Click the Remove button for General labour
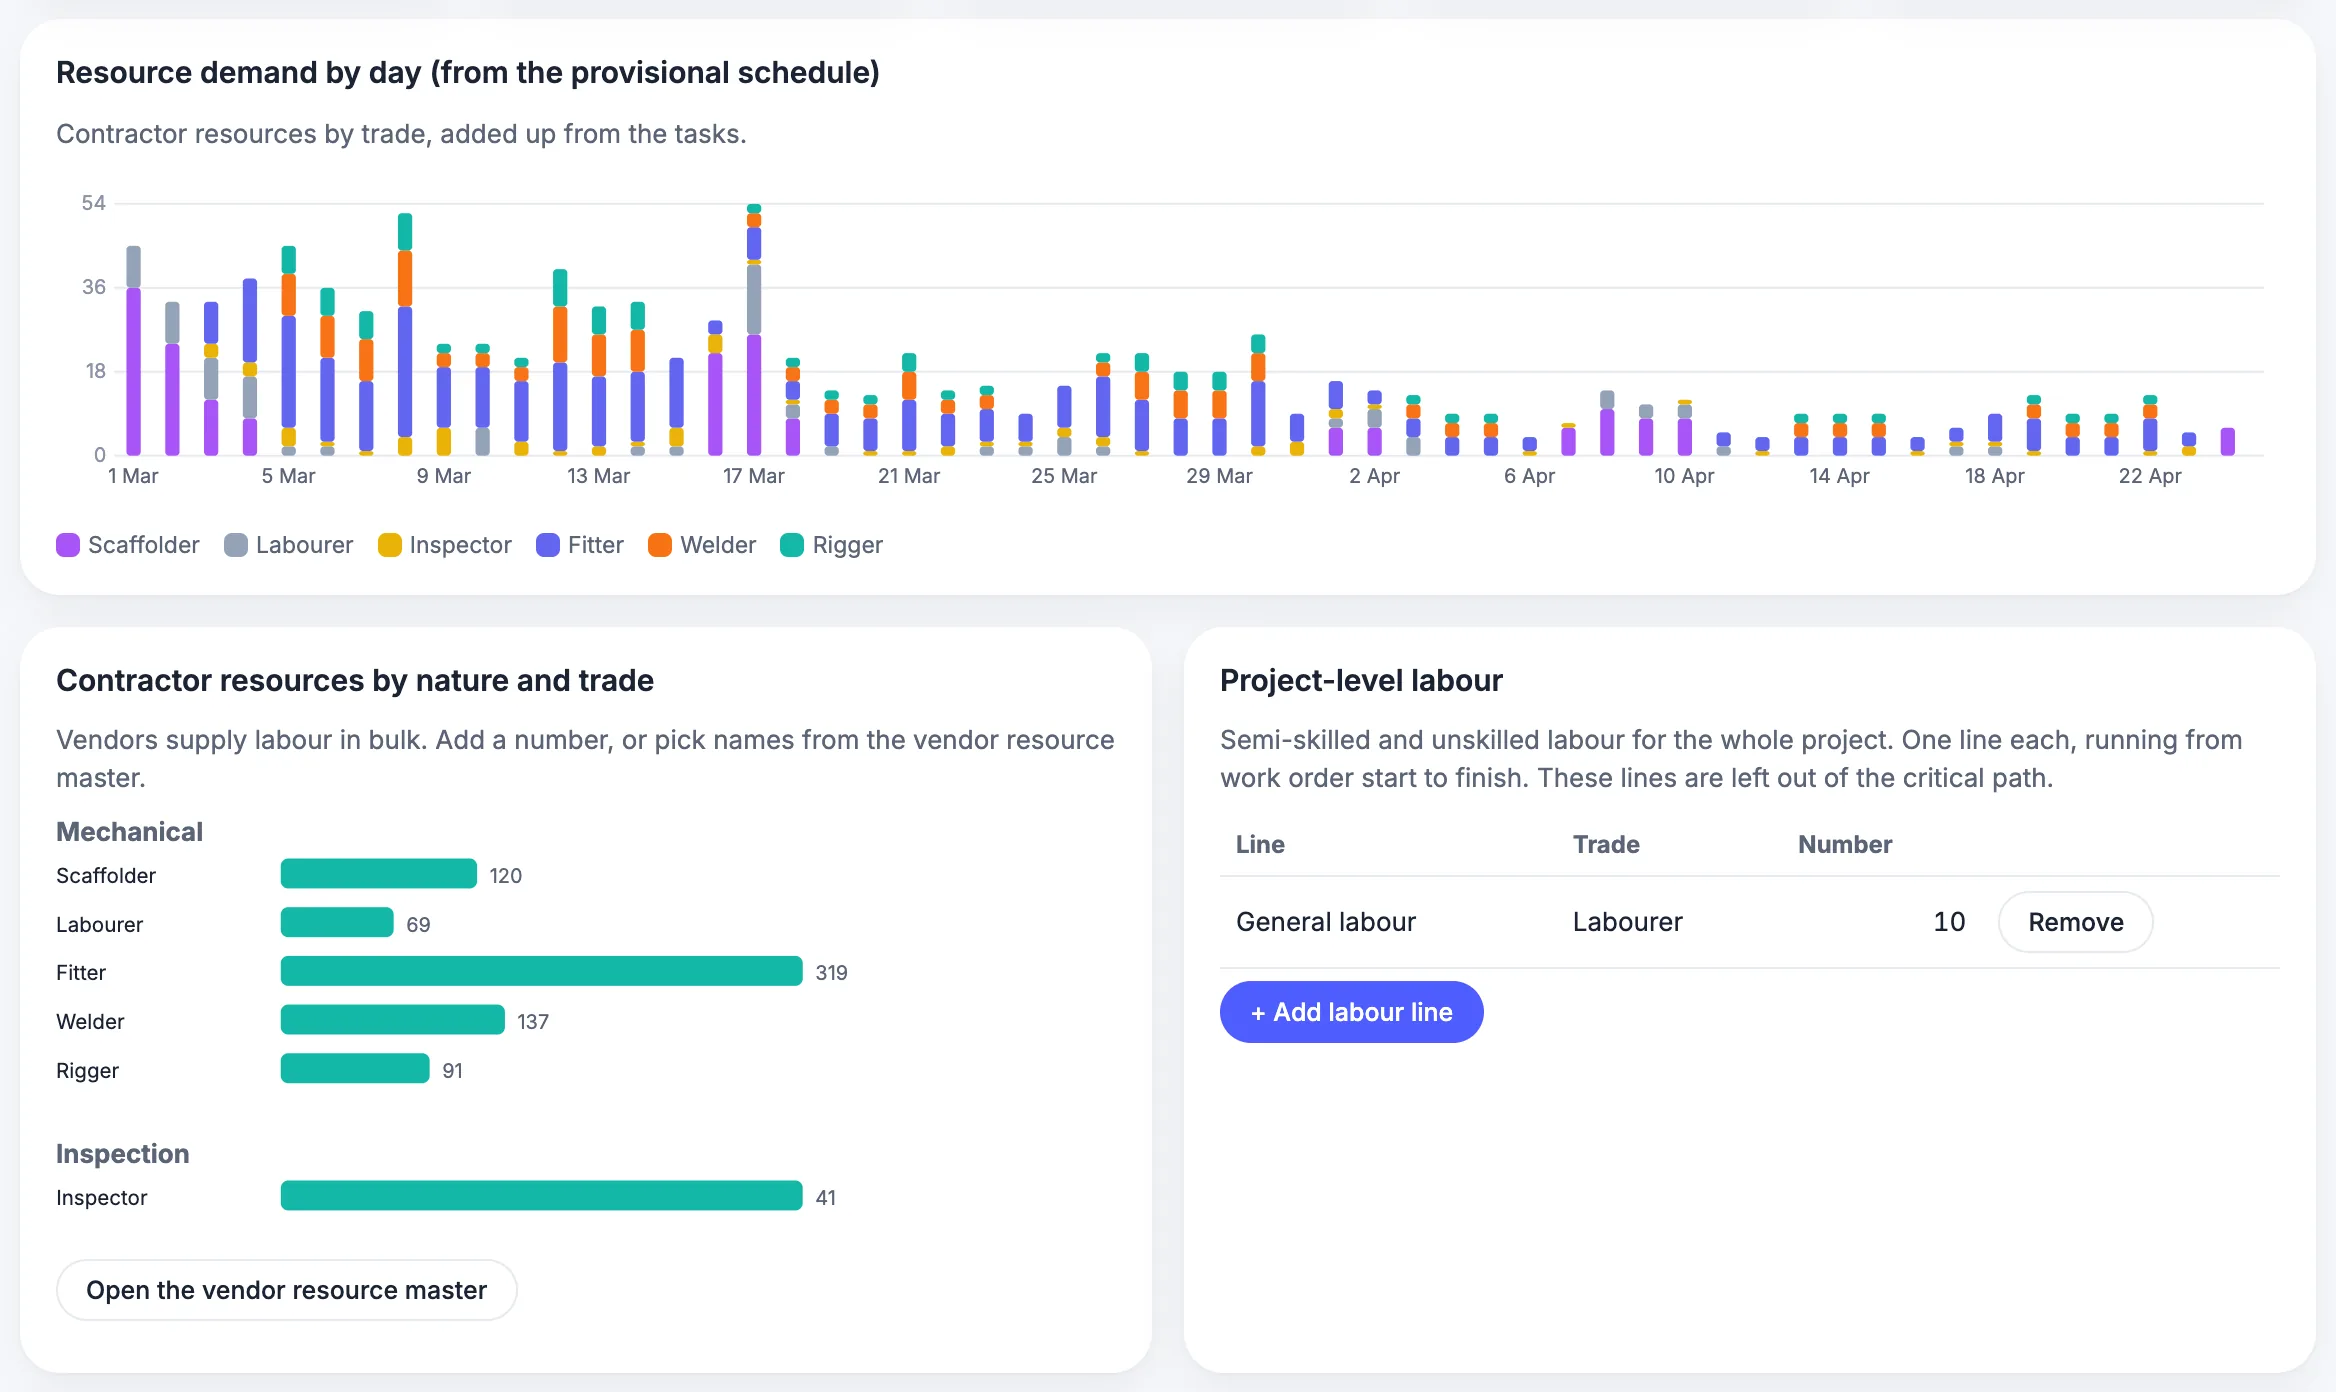2336x1392 pixels. click(x=2075, y=922)
